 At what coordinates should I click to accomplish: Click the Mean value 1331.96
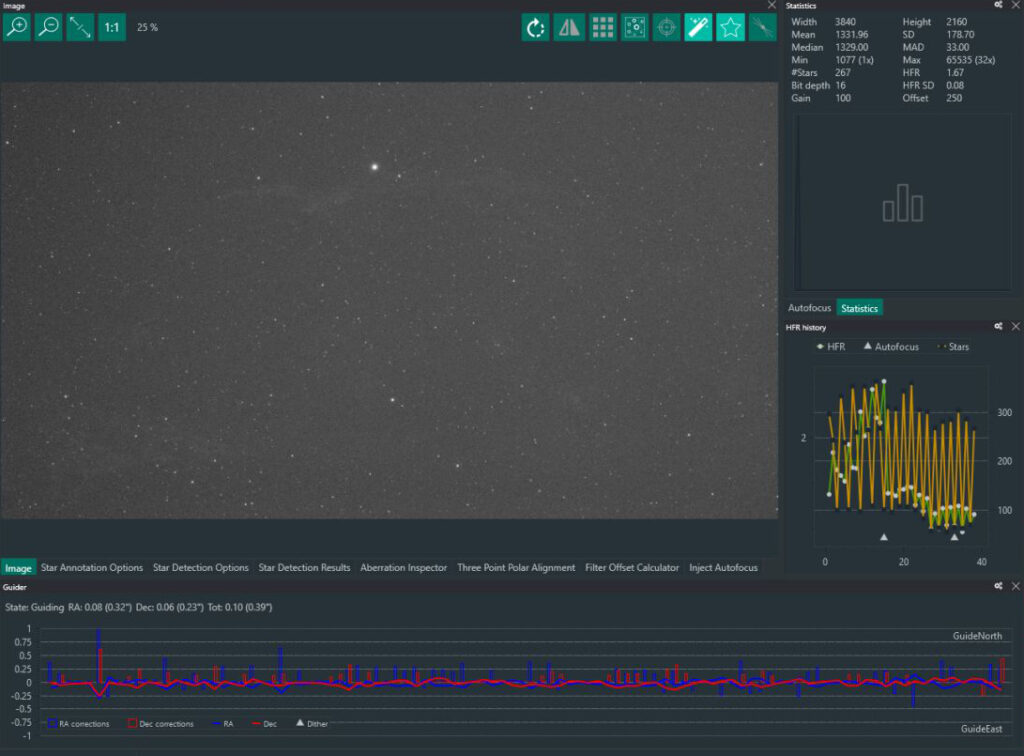[x=852, y=35]
